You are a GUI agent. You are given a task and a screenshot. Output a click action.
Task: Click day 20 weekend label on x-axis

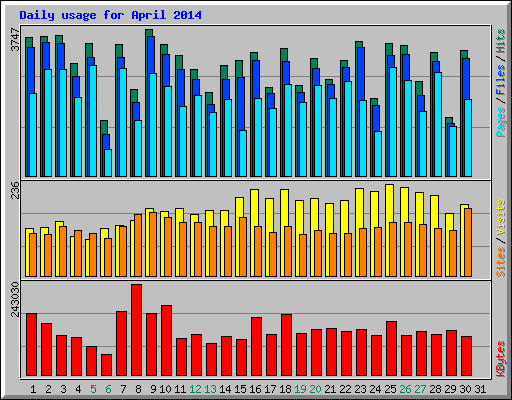click(x=315, y=389)
